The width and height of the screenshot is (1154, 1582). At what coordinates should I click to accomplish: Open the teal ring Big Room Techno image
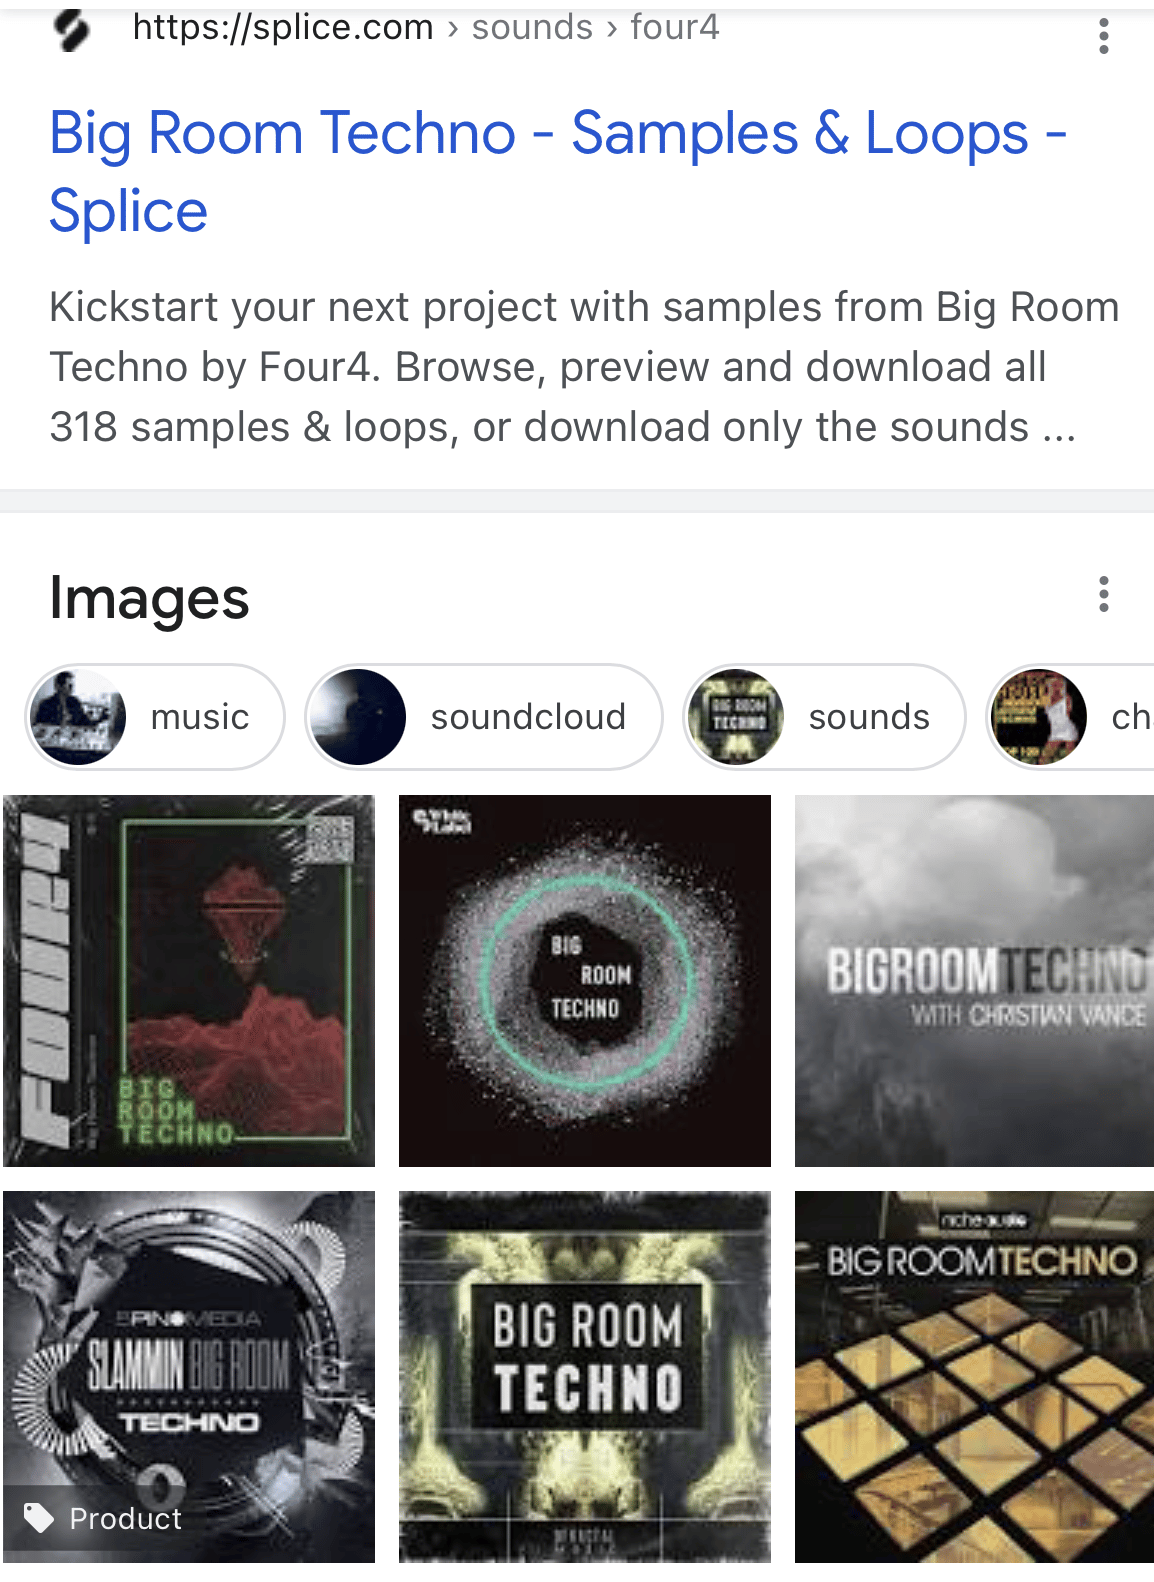pos(585,980)
